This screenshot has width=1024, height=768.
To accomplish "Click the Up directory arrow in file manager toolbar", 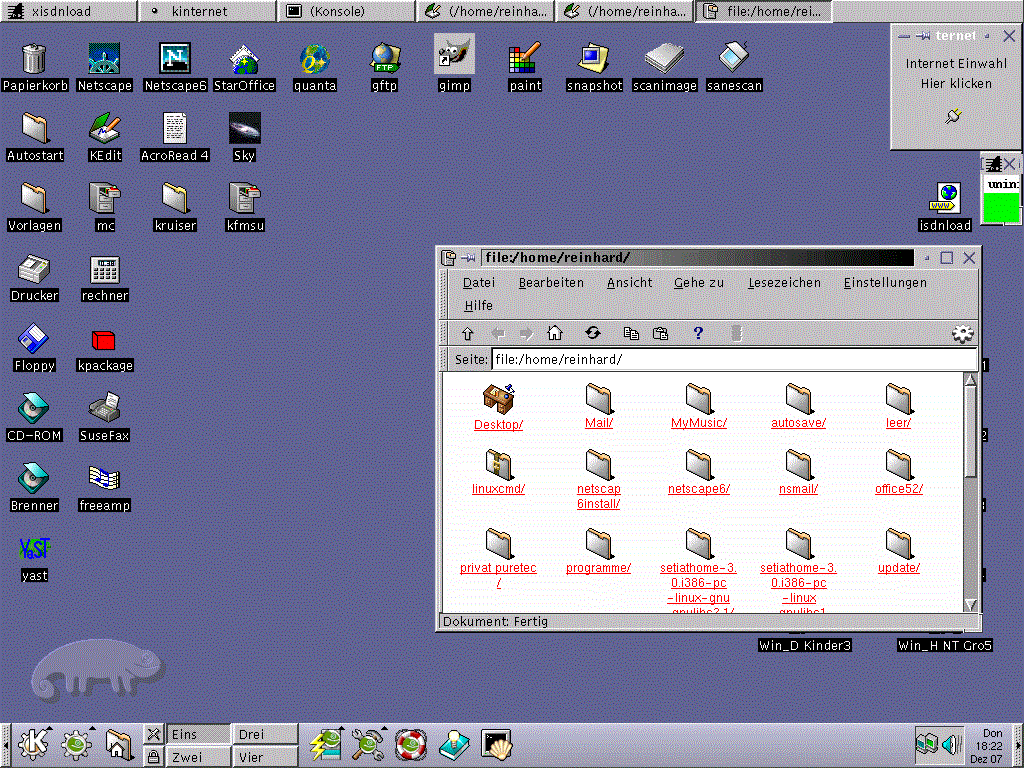I will [467, 334].
